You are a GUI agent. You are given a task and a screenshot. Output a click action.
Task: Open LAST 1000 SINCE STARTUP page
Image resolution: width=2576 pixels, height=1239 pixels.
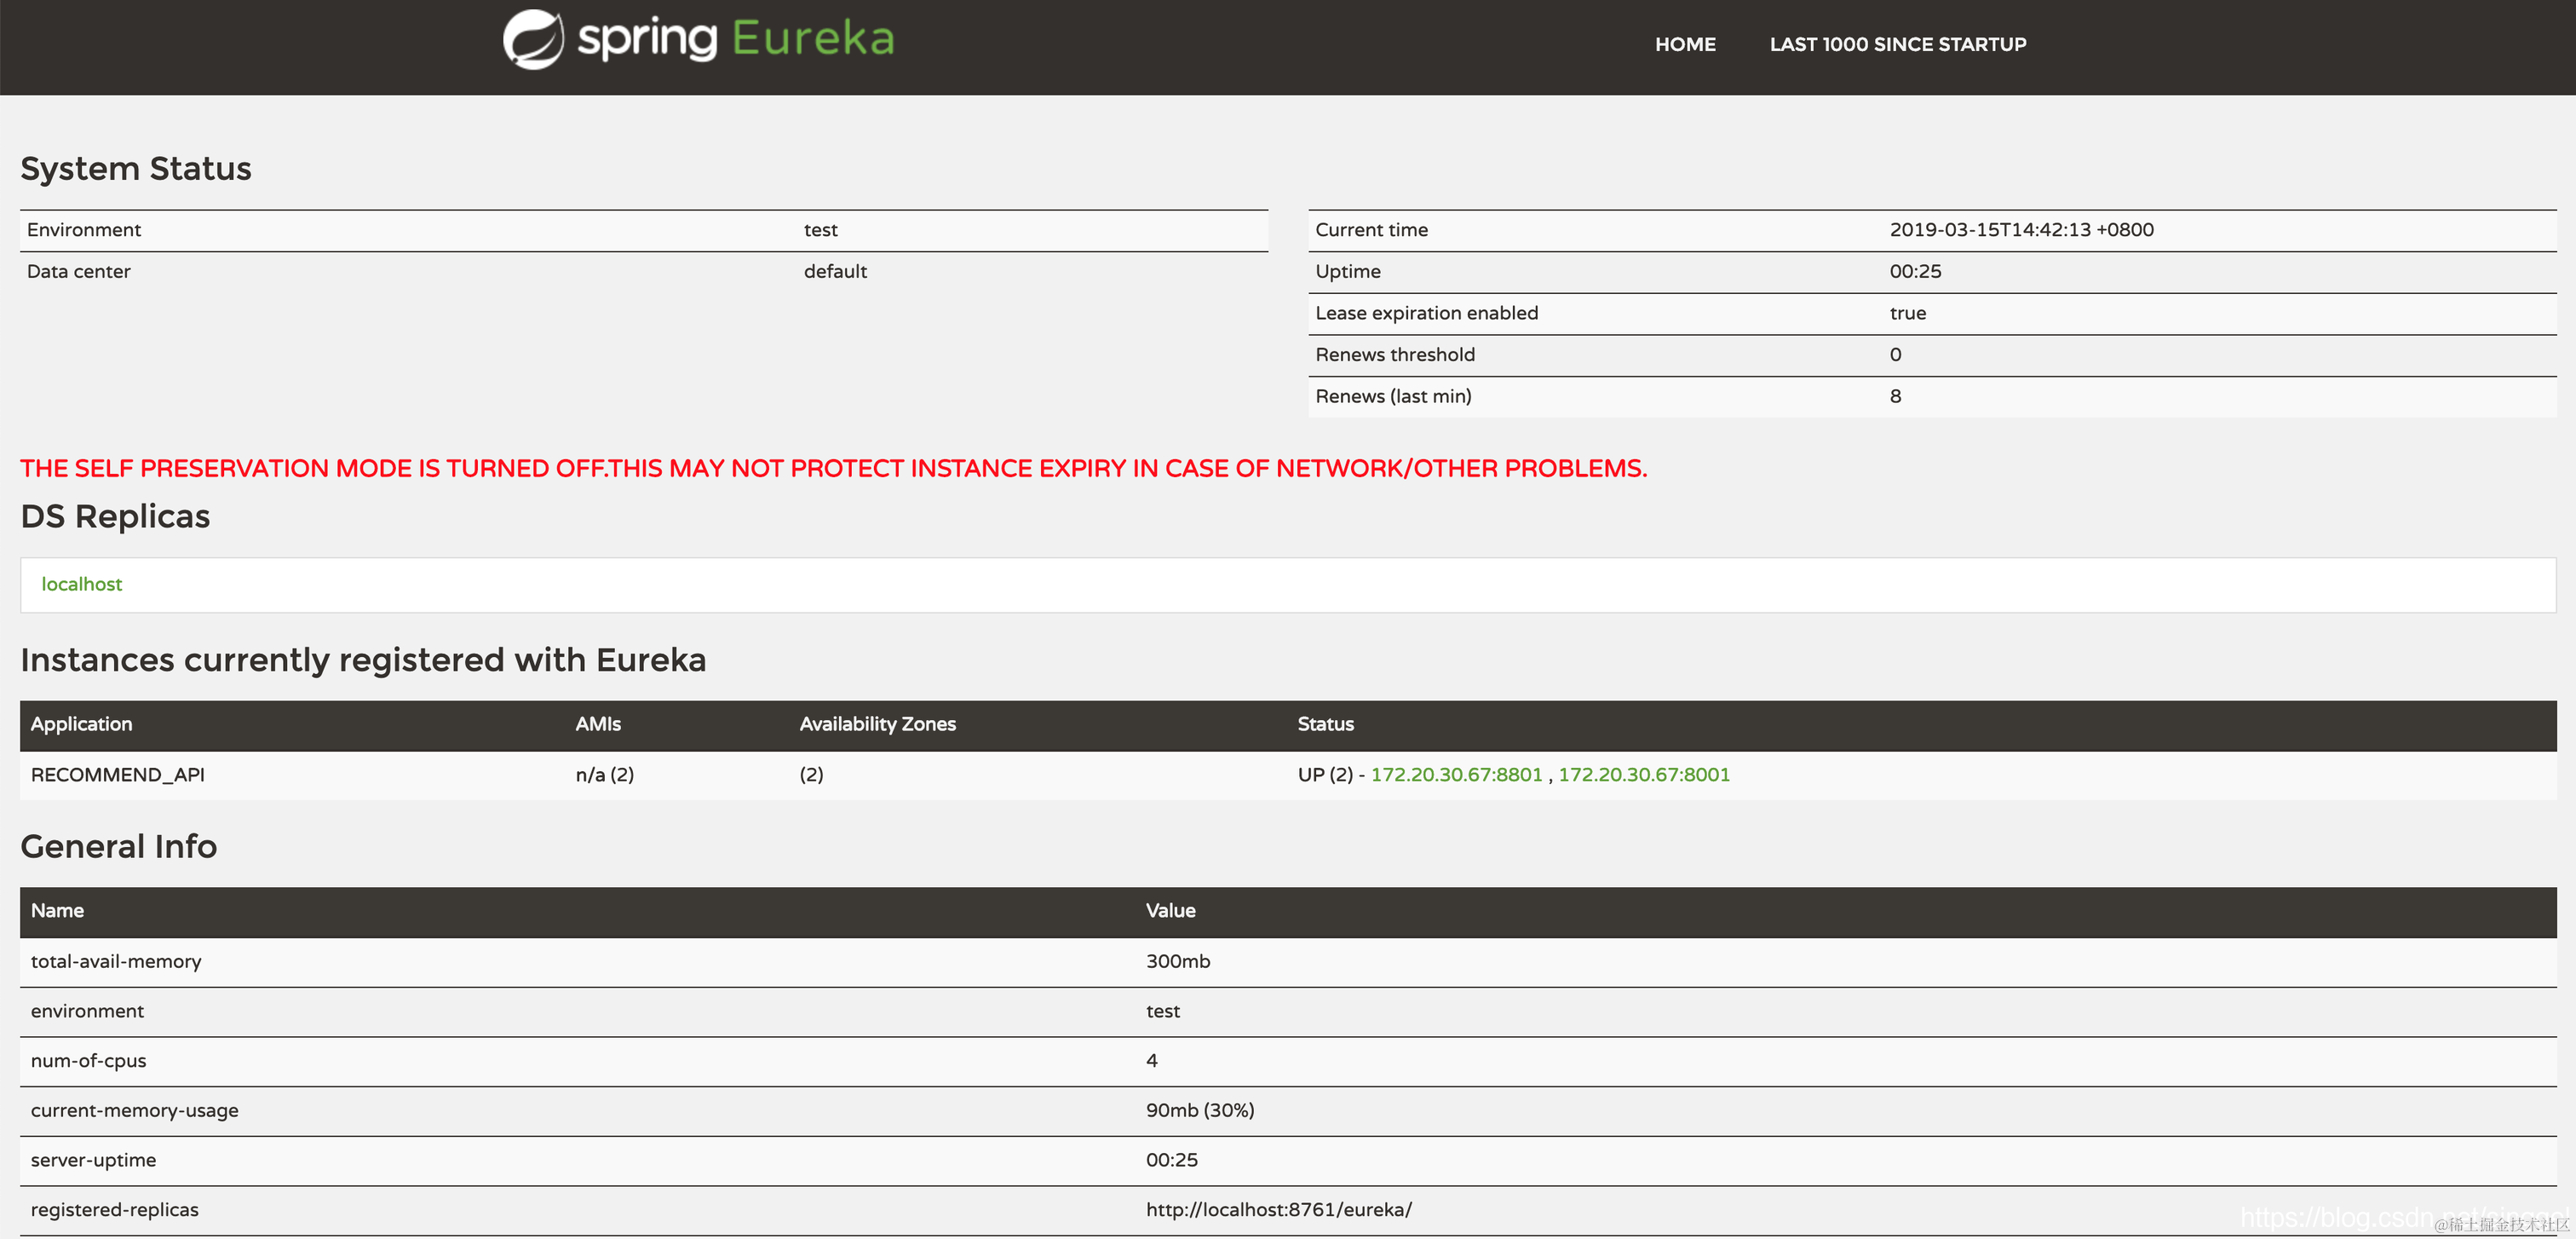click(1897, 44)
